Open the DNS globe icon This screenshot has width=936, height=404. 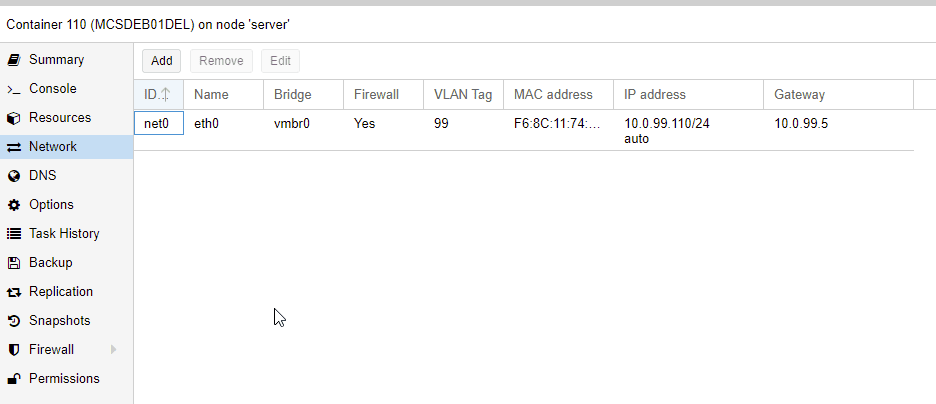click(x=14, y=176)
